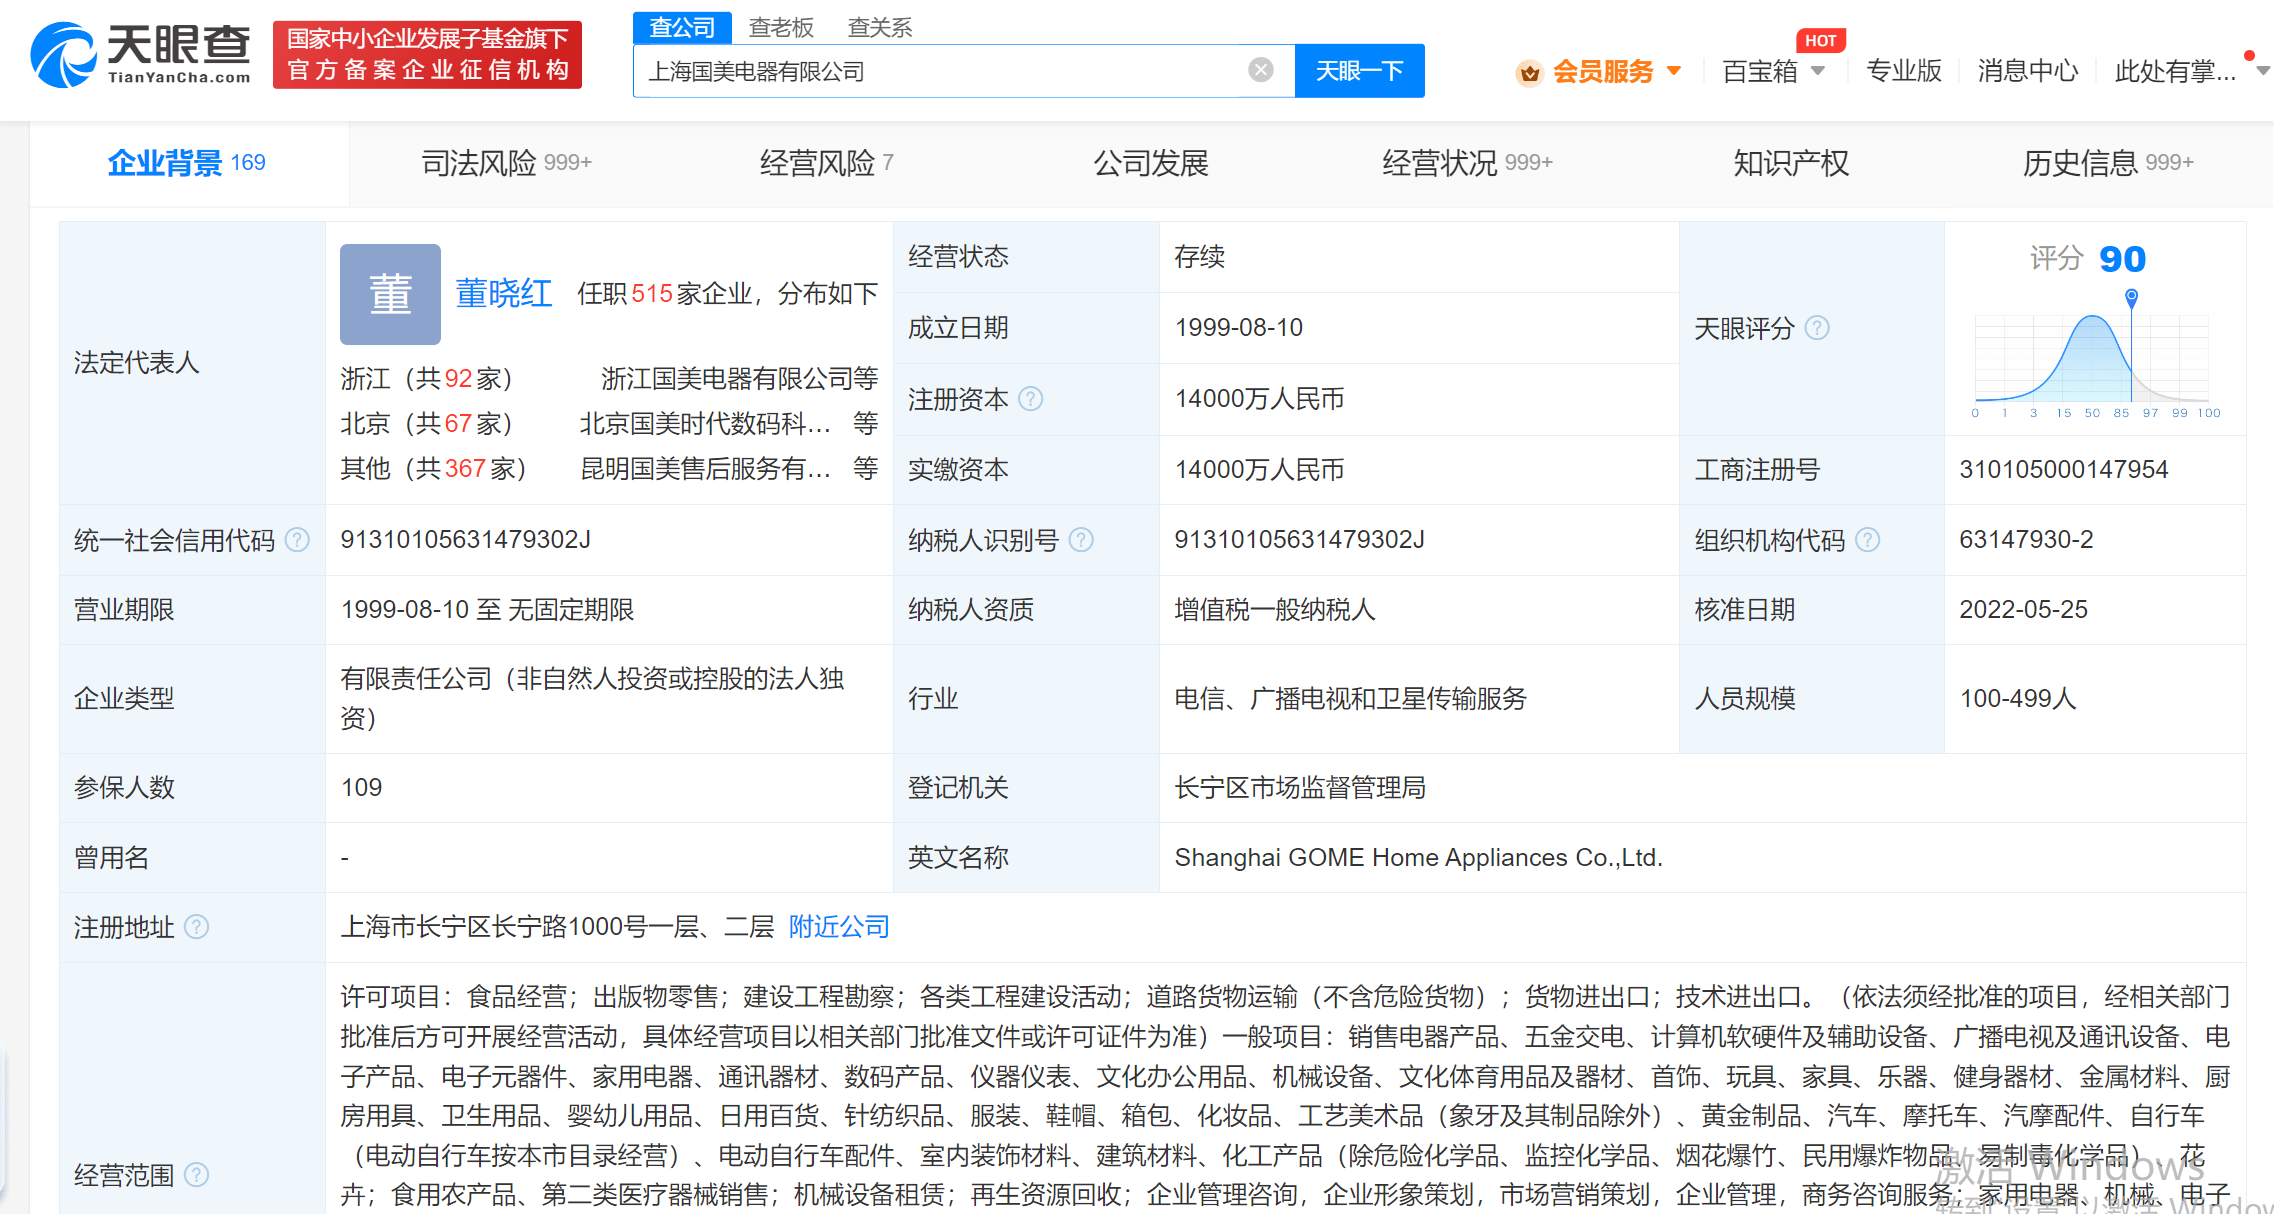Click the 电信、广播电视和卫星传输服务 industry value
The width and height of the screenshot is (2274, 1214).
[1350, 699]
